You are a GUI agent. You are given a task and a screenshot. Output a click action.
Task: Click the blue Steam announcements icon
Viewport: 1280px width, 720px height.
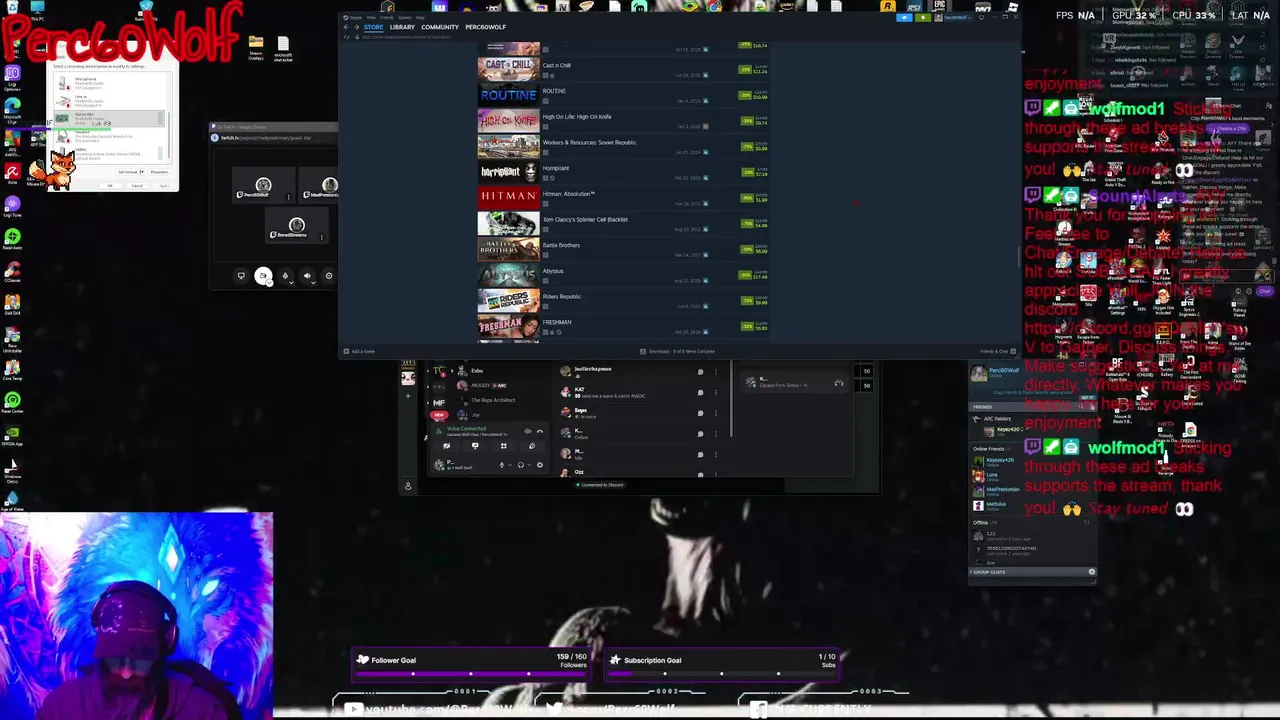904,17
